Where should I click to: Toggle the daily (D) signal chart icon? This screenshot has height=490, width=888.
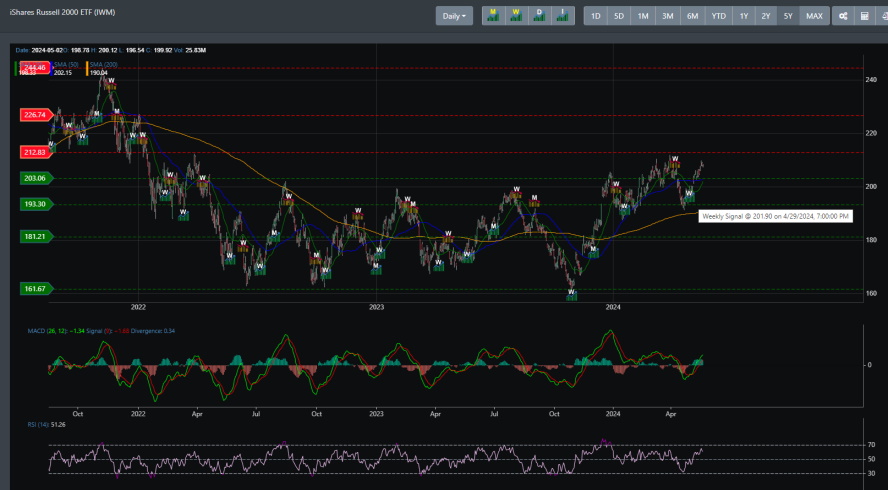tap(540, 16)
